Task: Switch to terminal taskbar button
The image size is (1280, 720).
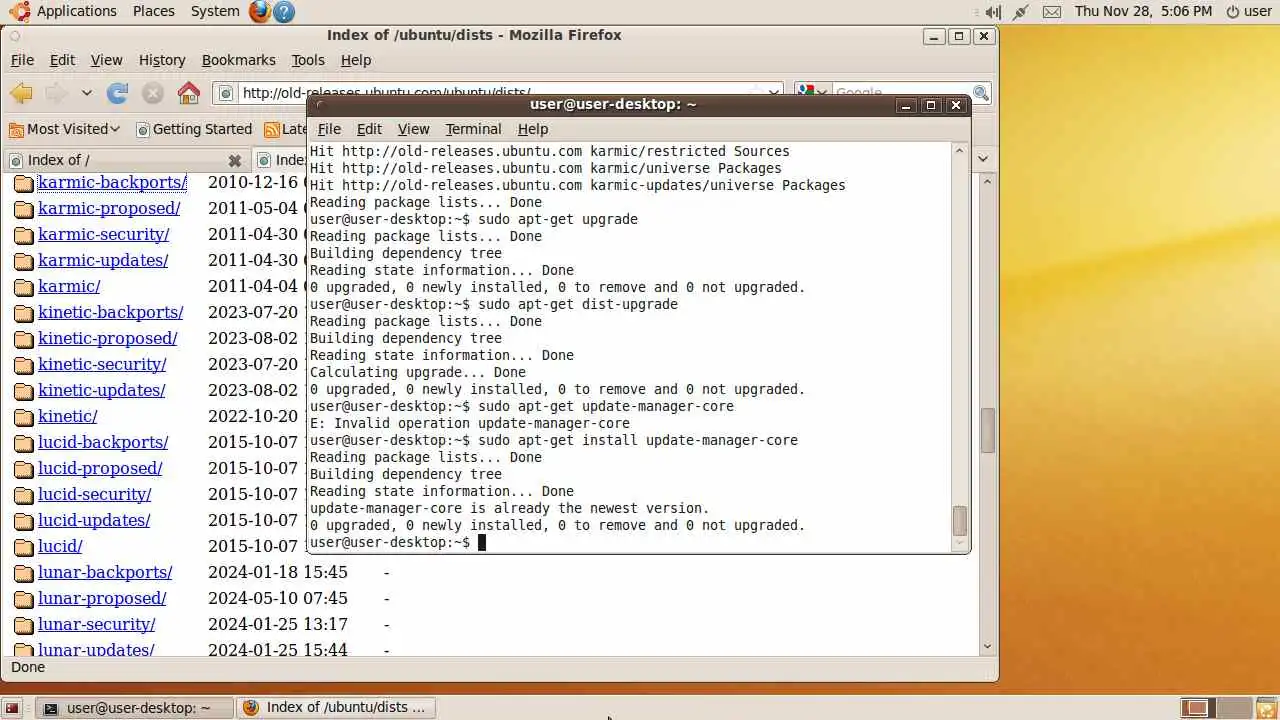Action: (134, 708)
